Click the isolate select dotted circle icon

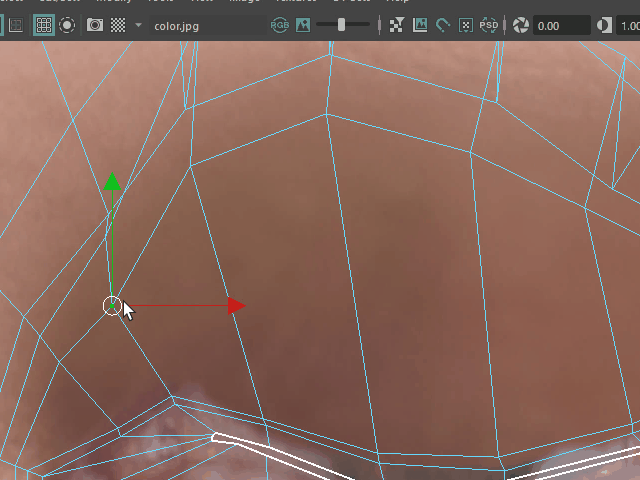coord(67,26)
